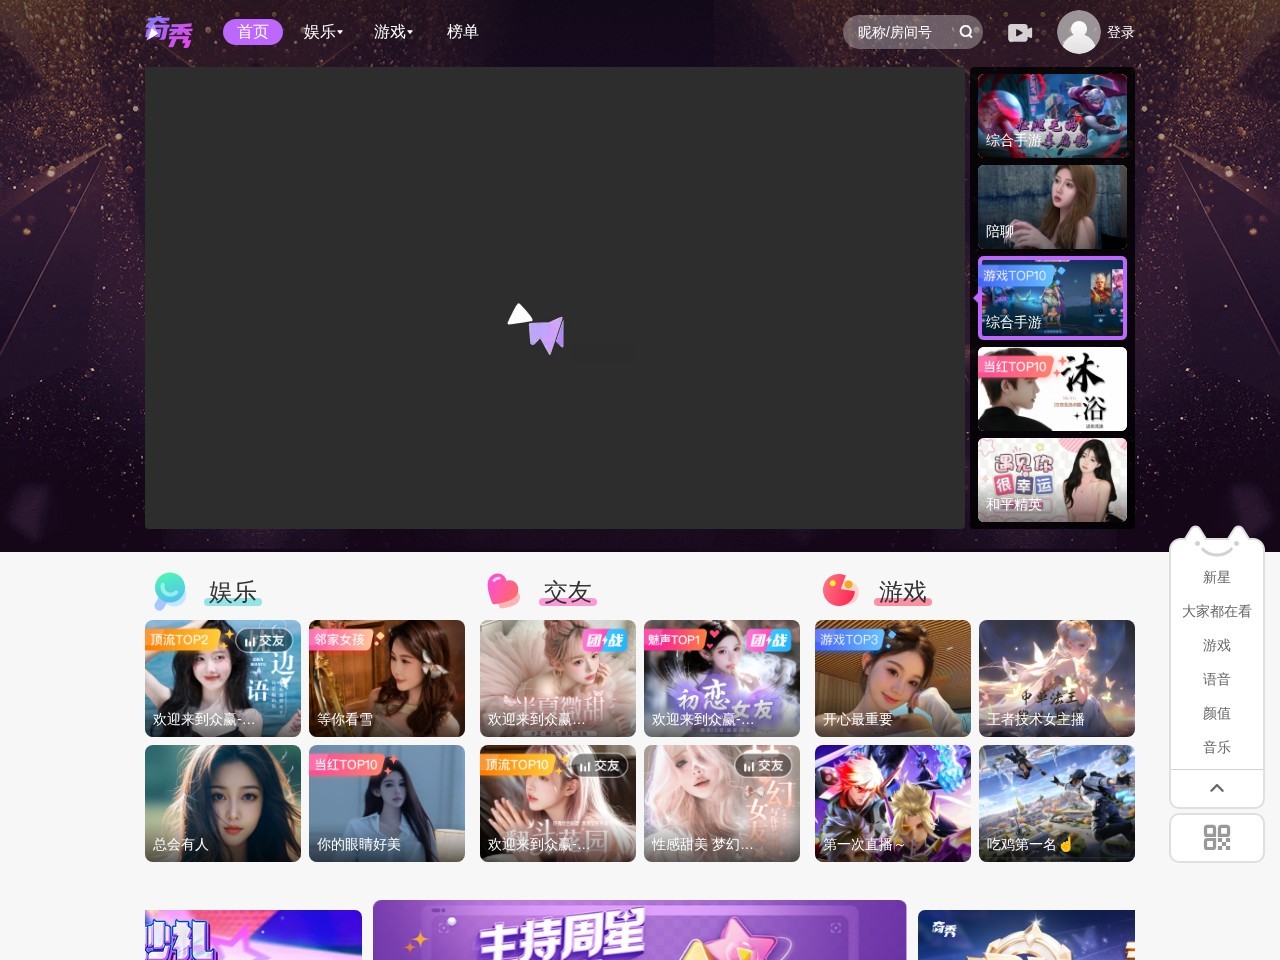Click the user avatar icon next to 登录

click(x=1078, y=31)
